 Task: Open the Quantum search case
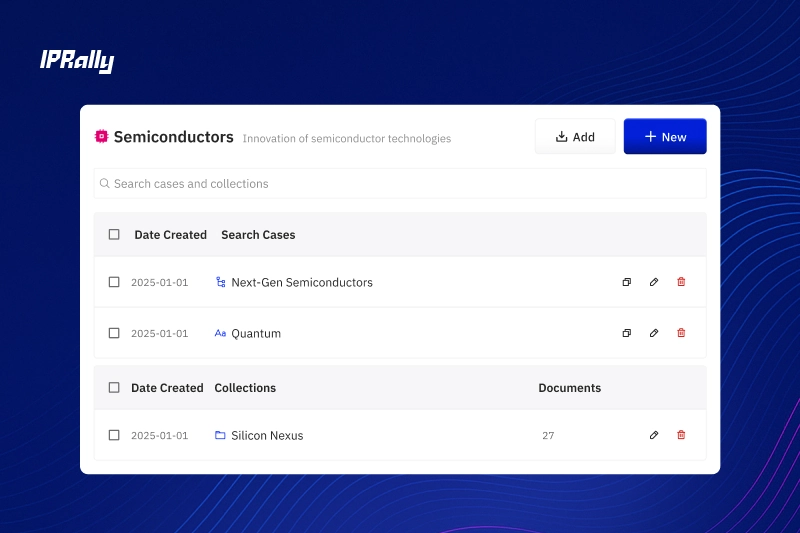(256, 333)
